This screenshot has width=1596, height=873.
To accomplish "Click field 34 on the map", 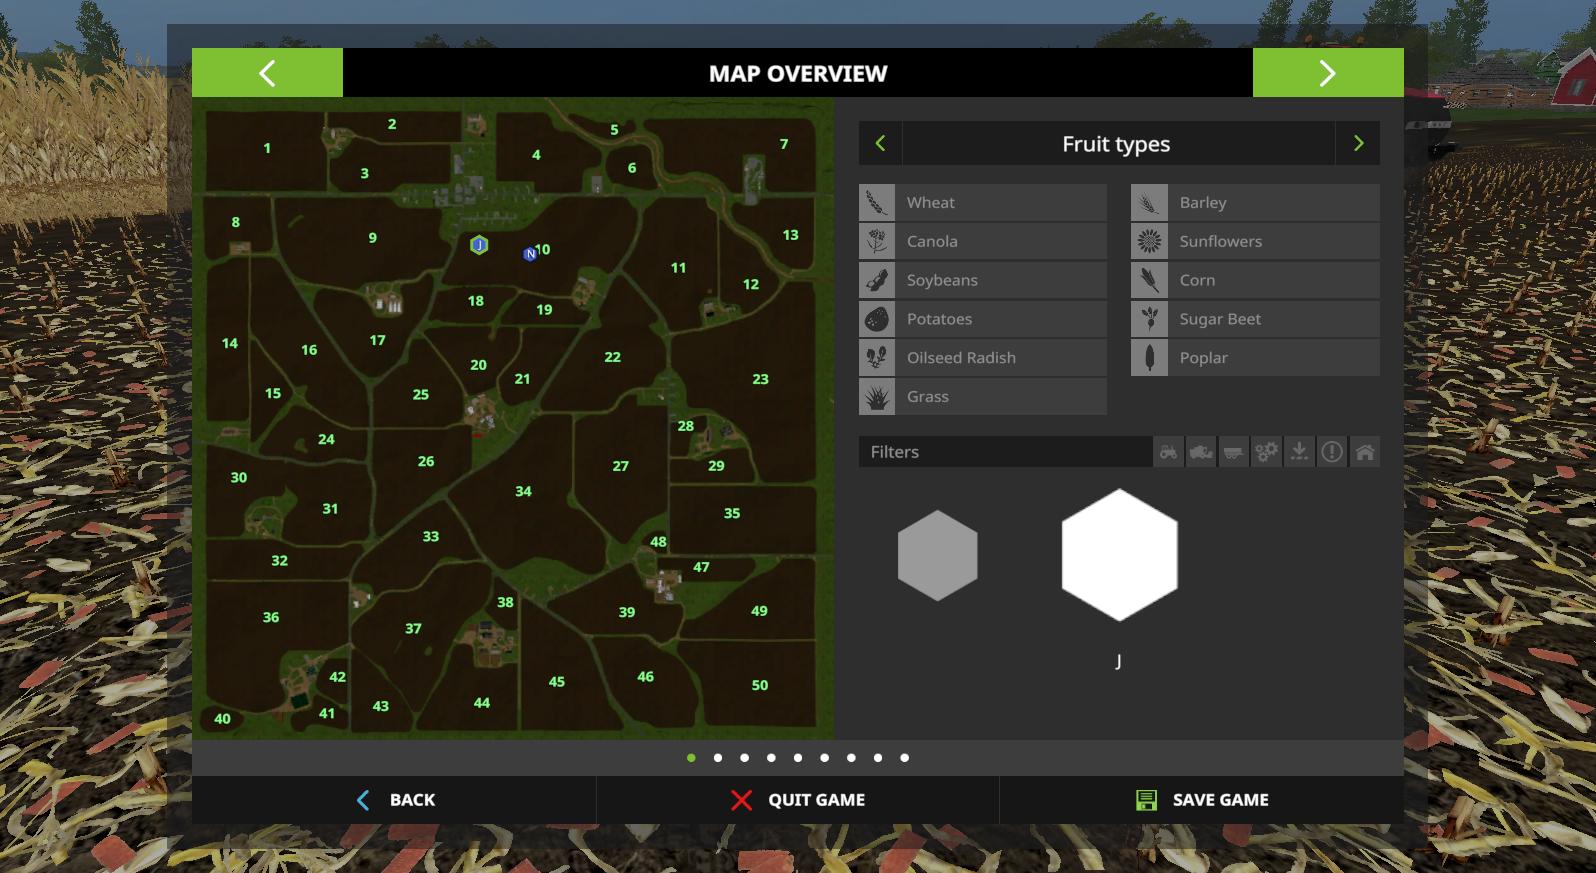I will [523, 492].
